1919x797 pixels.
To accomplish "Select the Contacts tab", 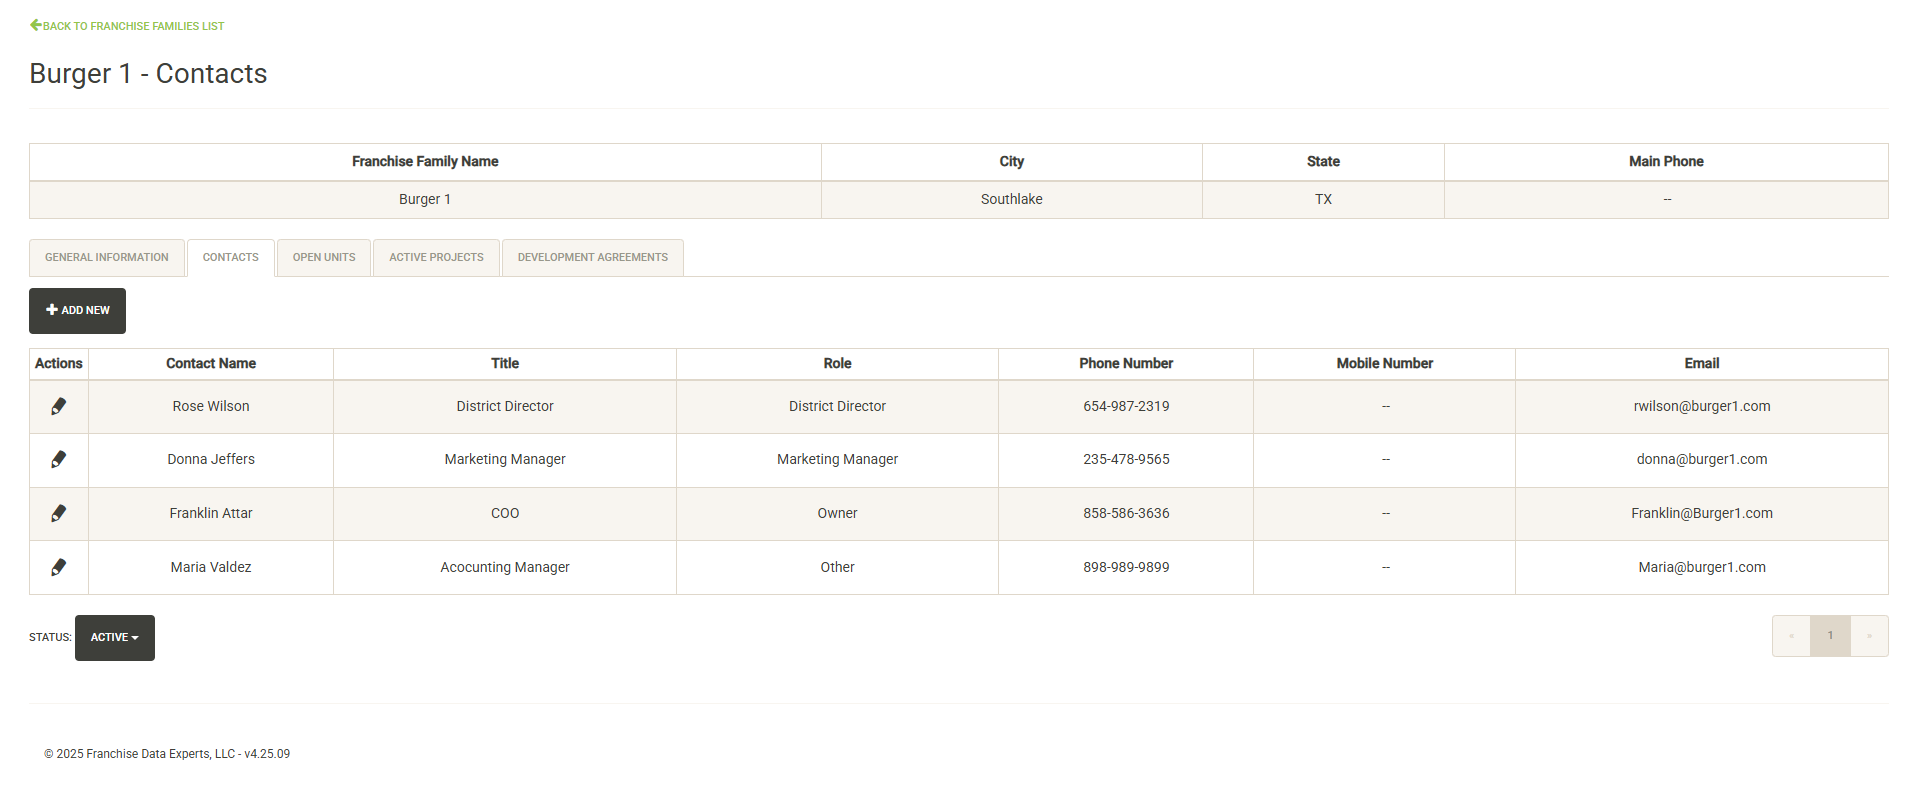I will pyautogui.click(x=231, y=258).
